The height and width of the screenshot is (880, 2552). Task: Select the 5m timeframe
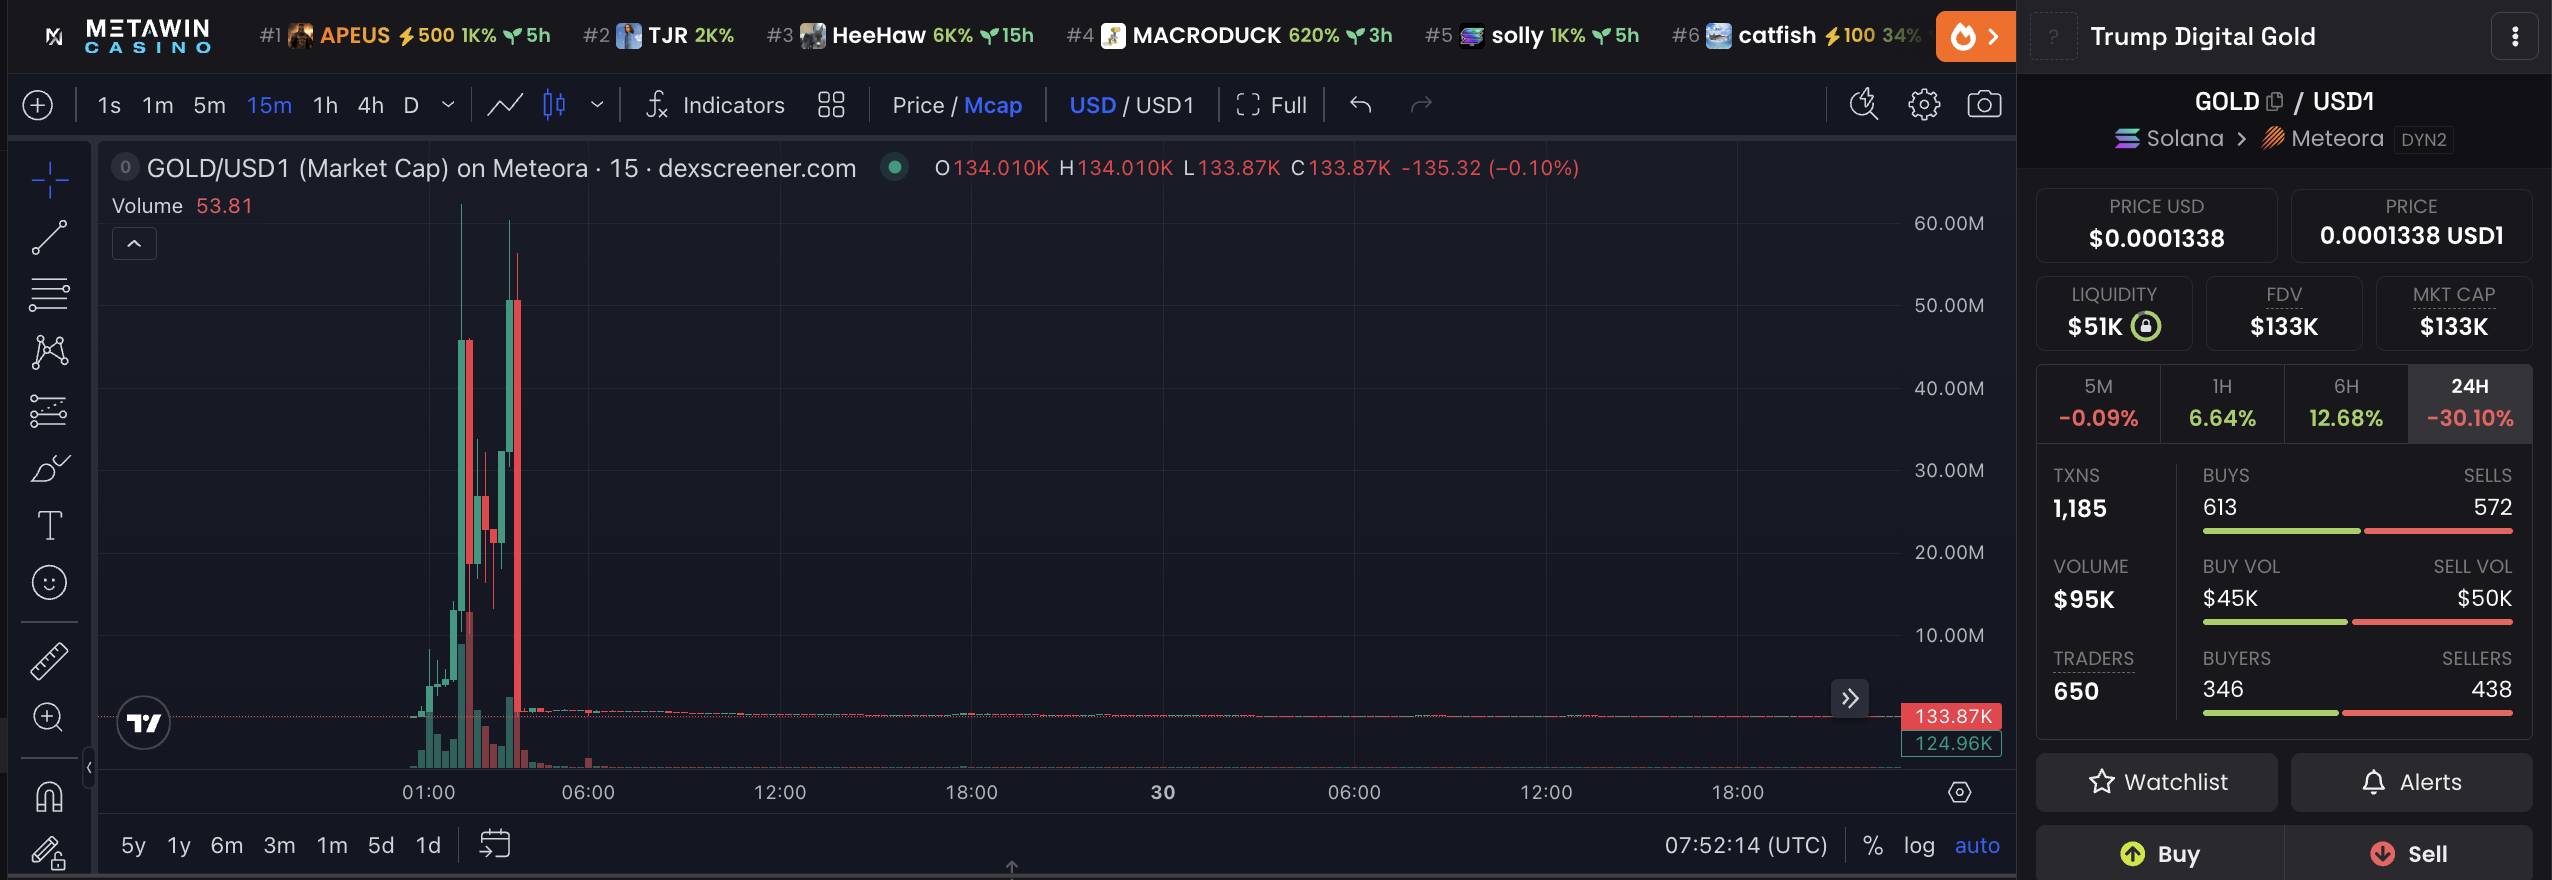209,105
